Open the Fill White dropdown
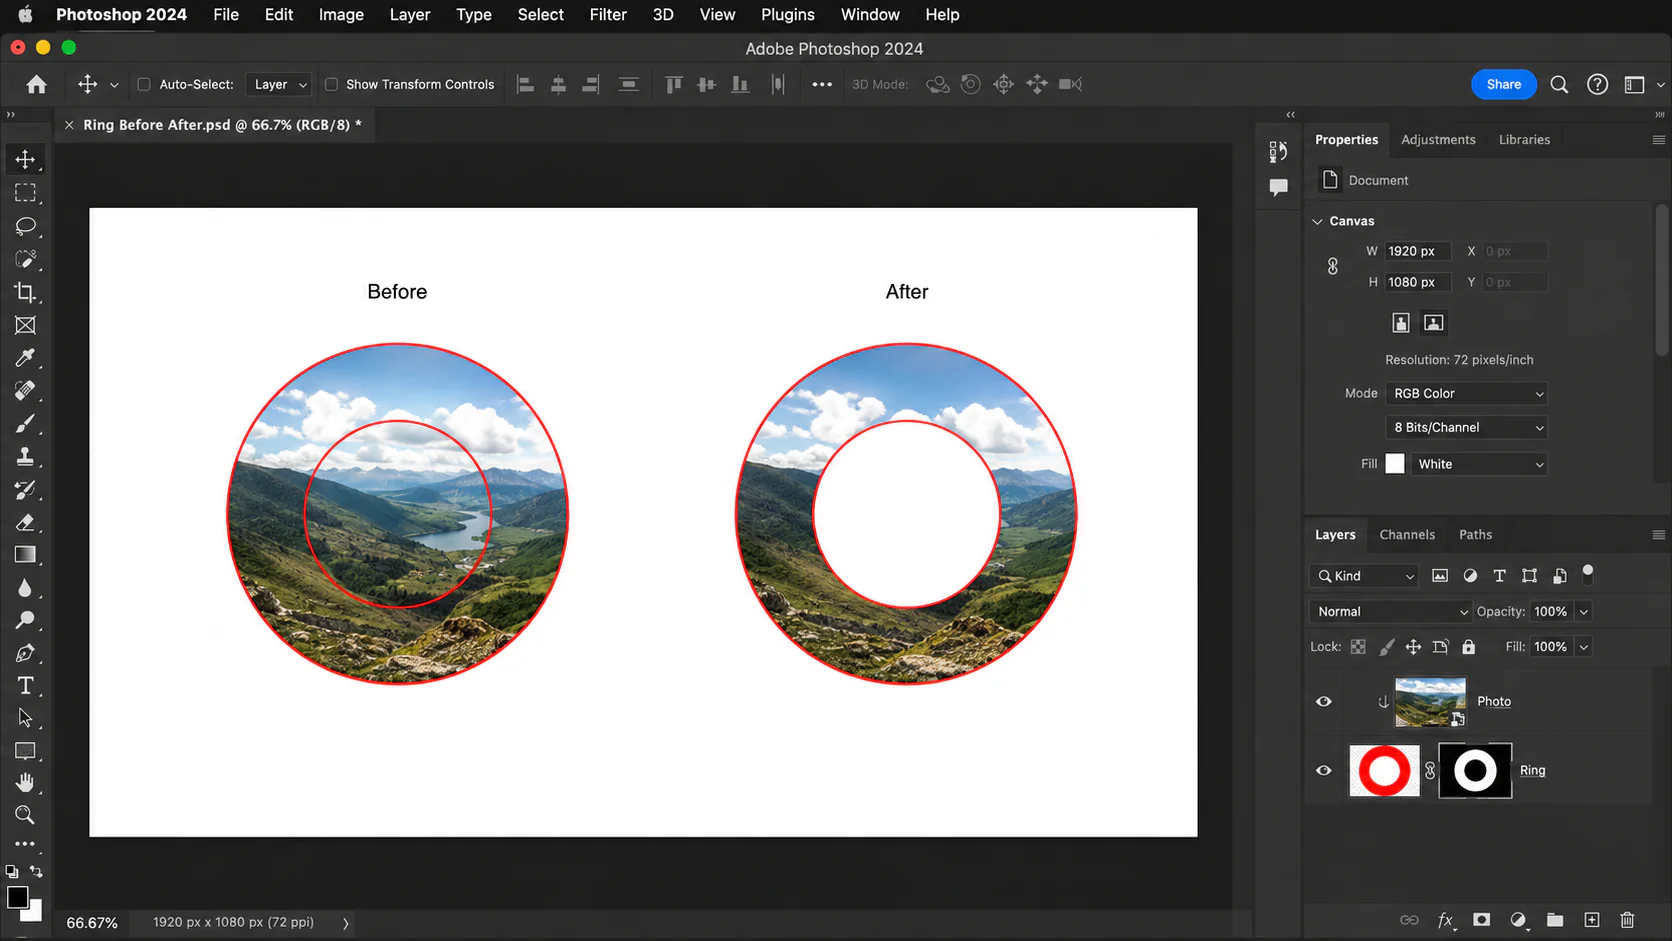 (x=1478, y=464)
